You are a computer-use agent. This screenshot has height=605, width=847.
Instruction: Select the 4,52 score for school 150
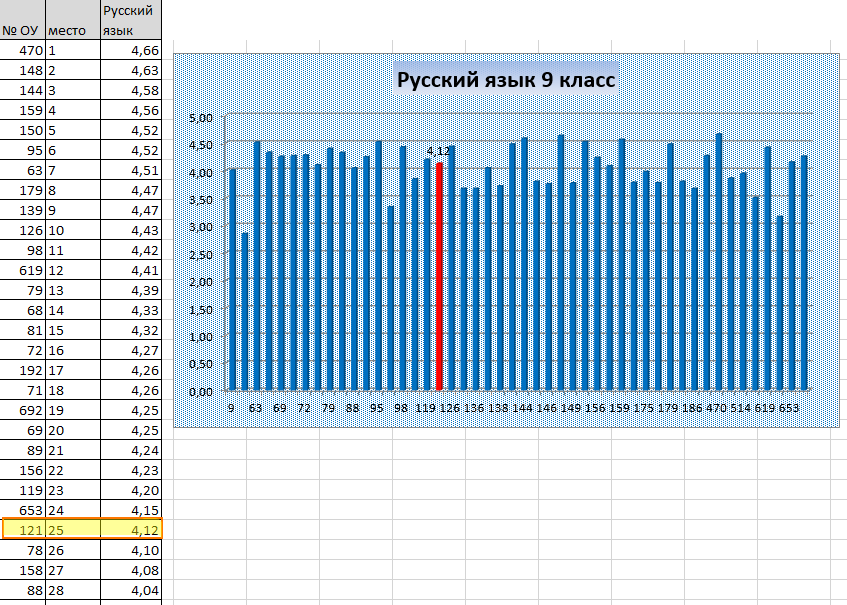(131, 130)
